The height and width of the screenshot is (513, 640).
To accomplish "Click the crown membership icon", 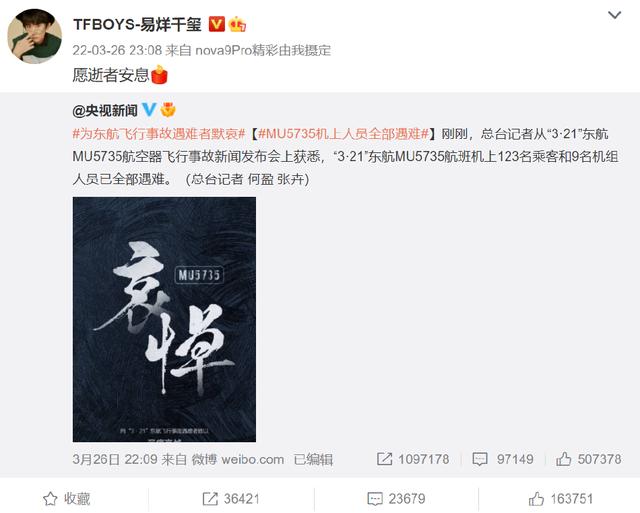I will tap(237, 24).
